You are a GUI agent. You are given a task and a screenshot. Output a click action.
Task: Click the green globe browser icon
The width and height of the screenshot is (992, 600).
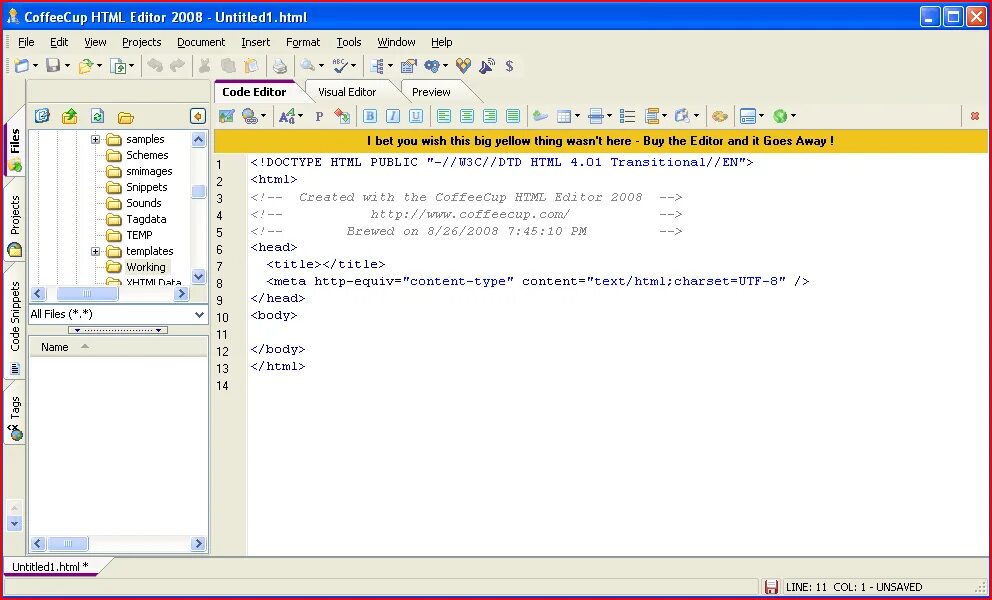point(780,116)
